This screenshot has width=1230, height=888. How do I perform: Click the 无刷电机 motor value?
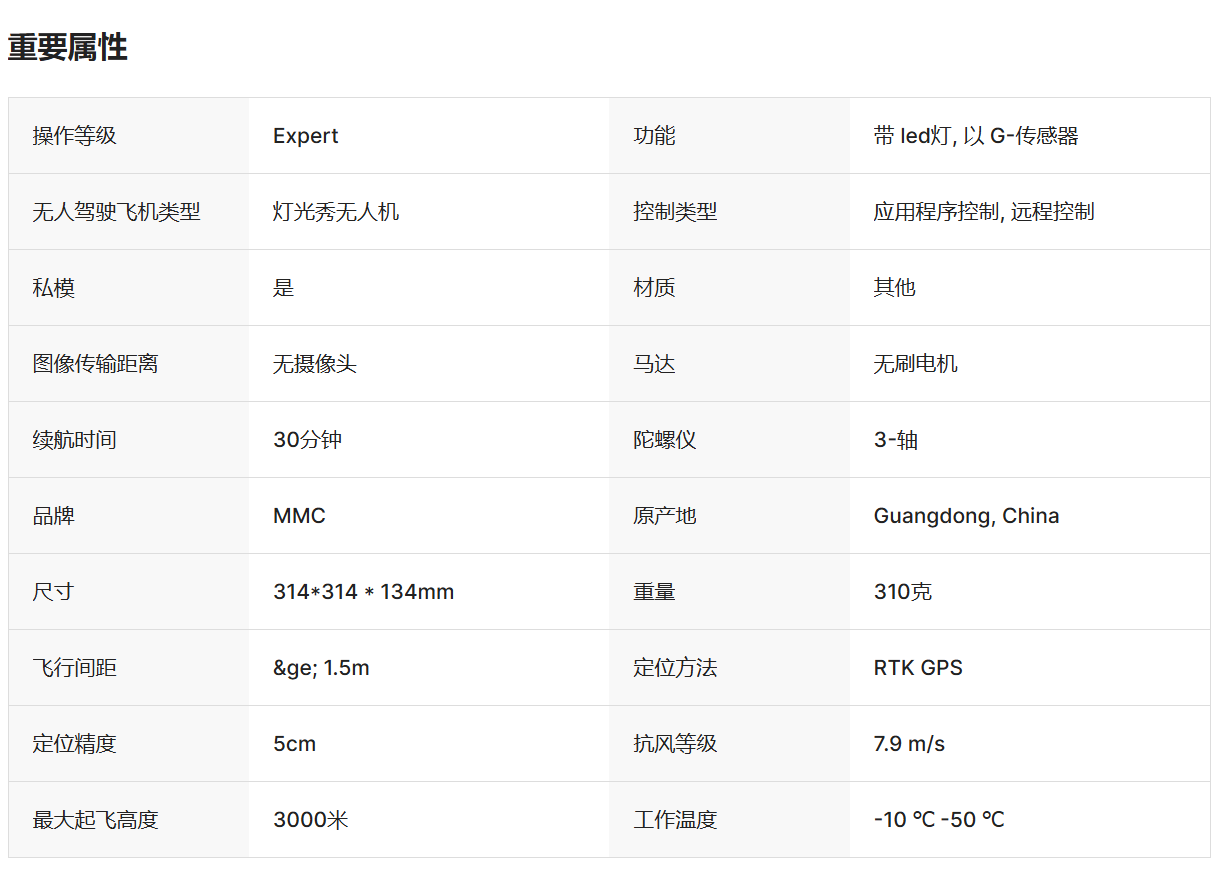pos(916,364)
